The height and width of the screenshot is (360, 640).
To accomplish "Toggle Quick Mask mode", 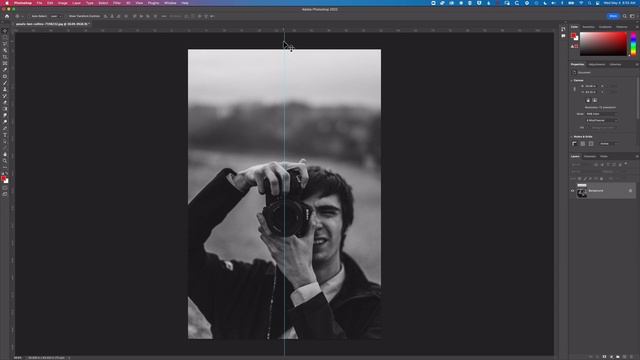I will pos(5,188).
